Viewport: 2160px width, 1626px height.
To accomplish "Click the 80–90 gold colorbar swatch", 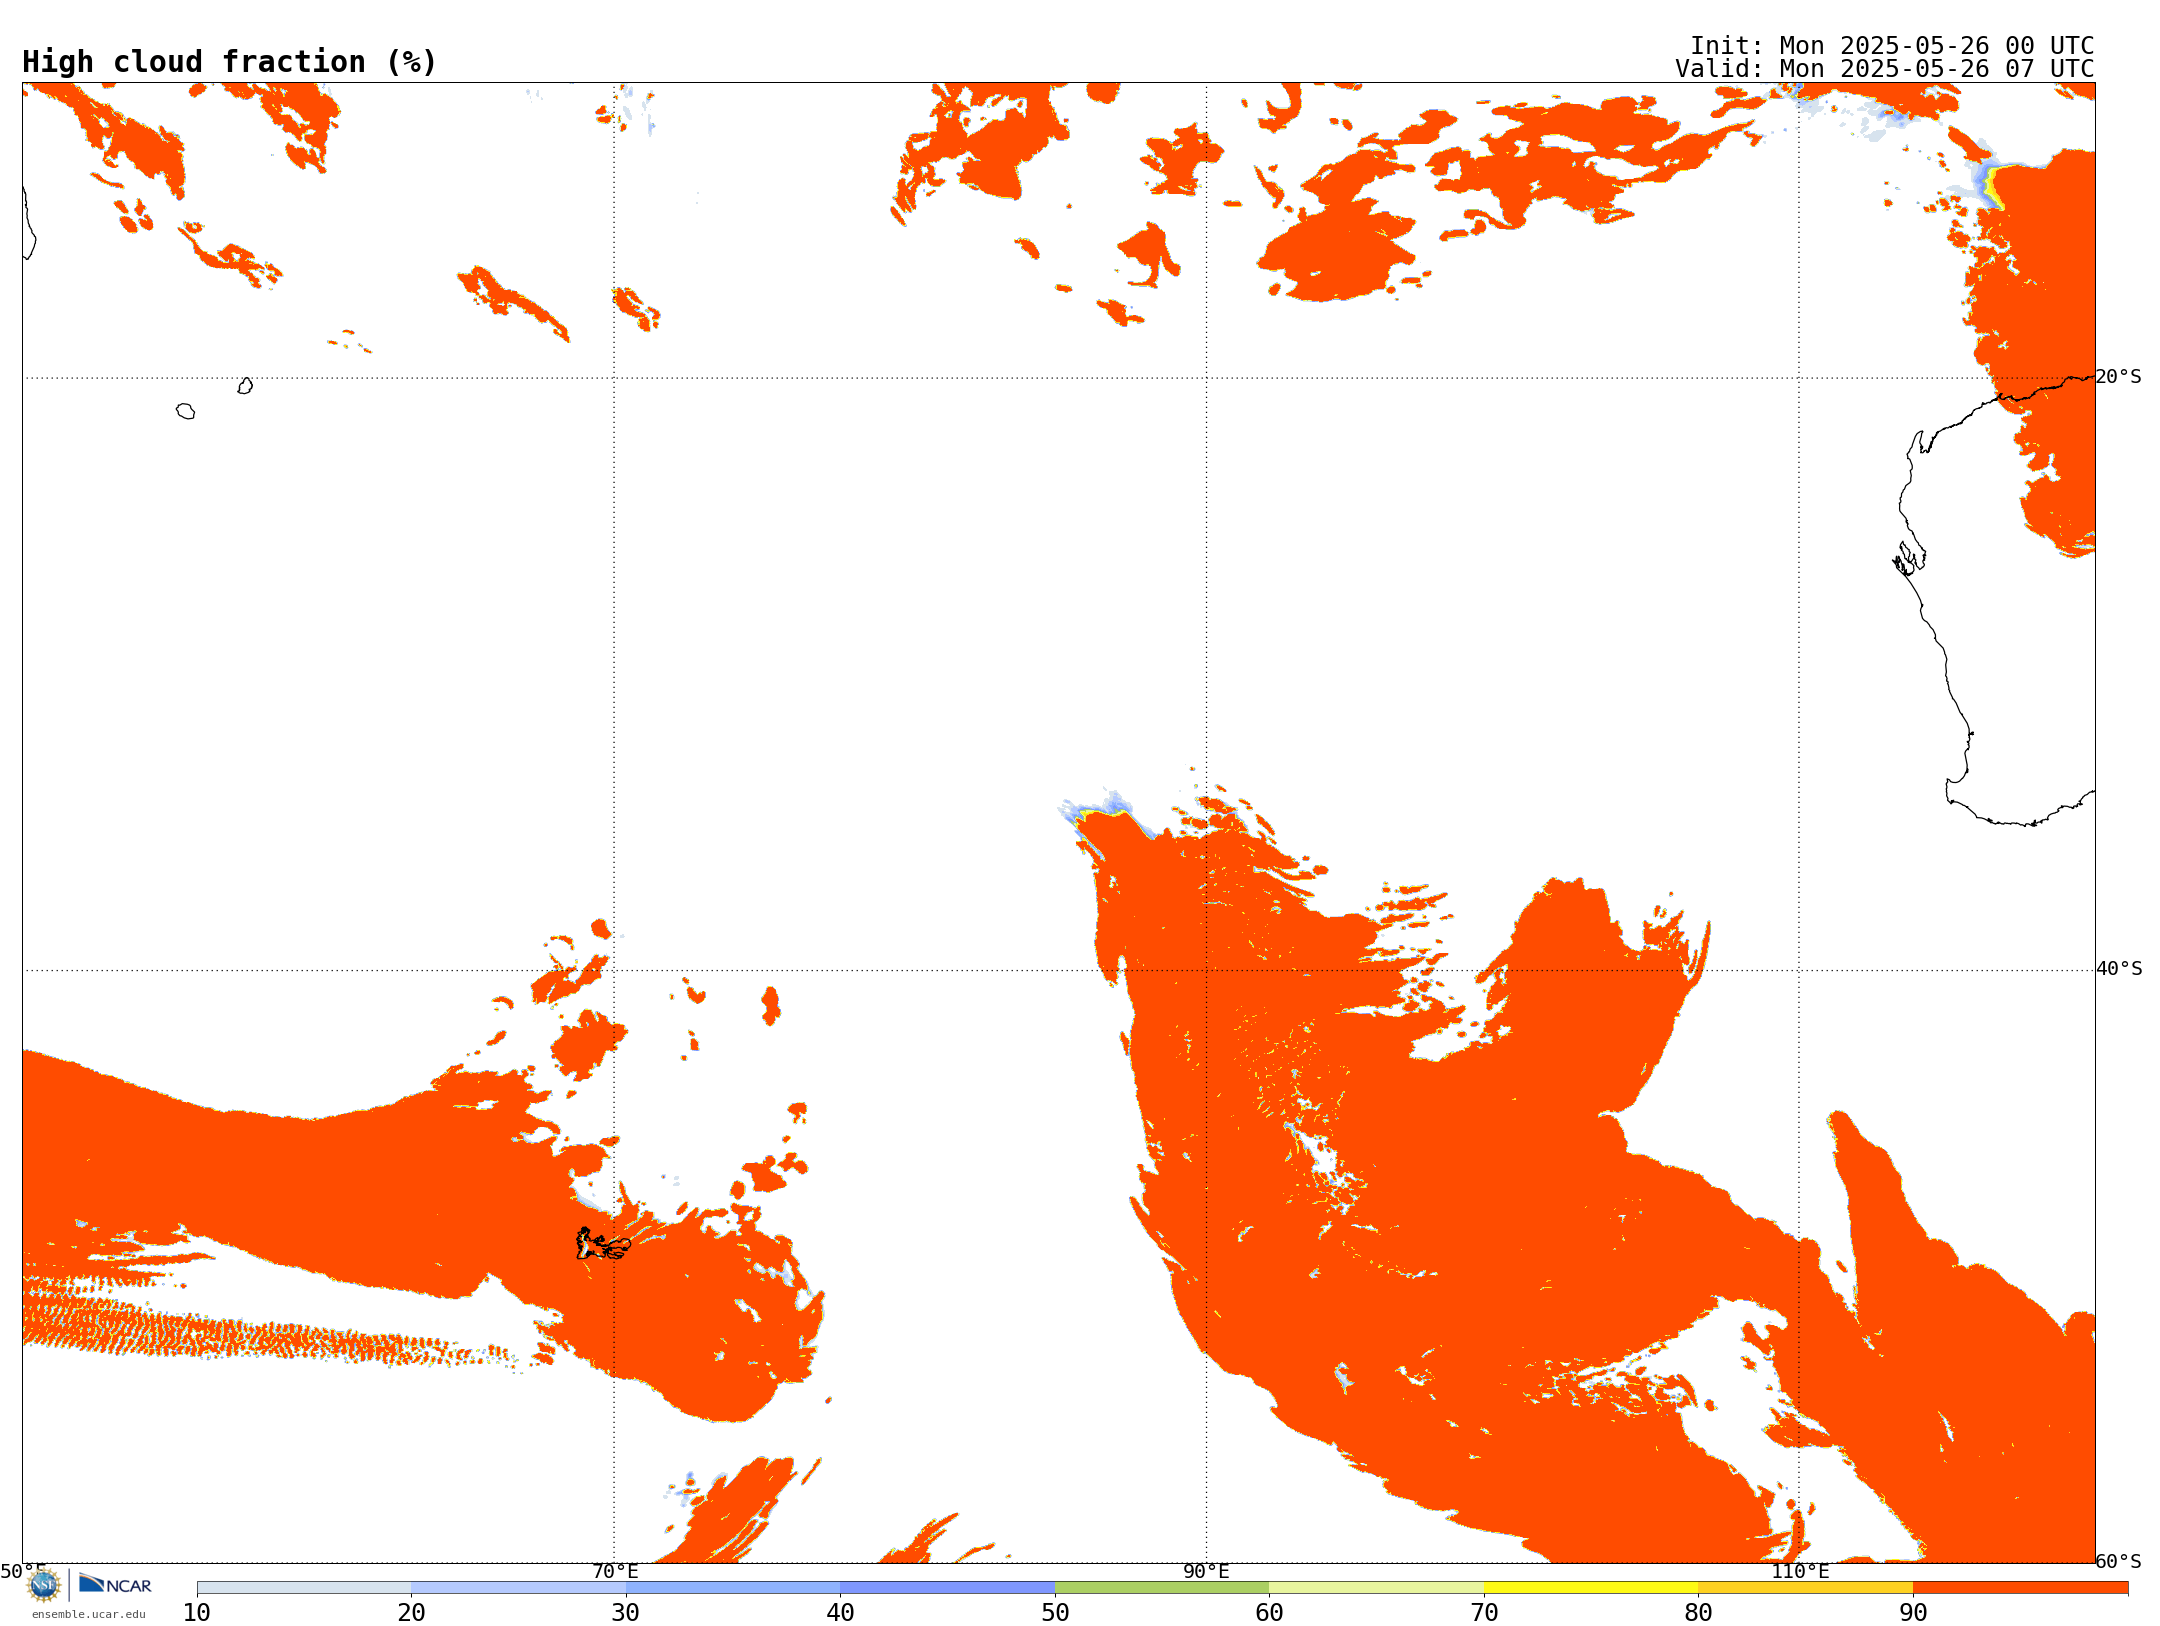I will 1805,1588.
